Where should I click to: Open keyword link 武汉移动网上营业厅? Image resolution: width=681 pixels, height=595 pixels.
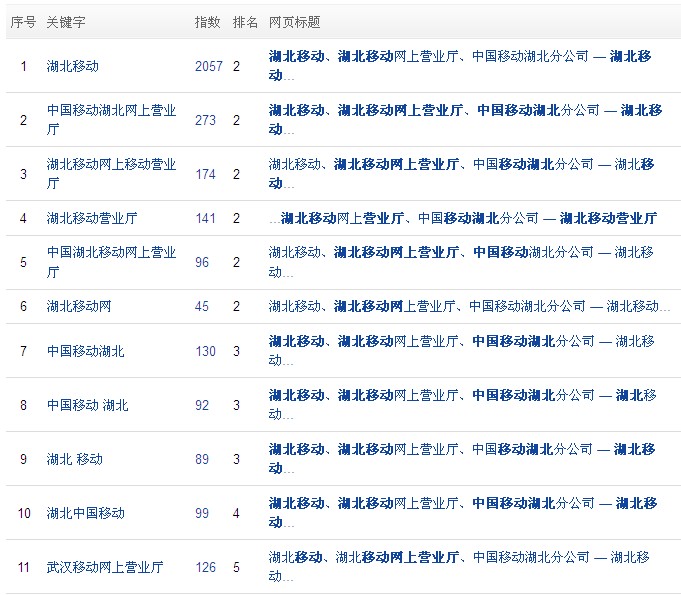click(105, 567)
